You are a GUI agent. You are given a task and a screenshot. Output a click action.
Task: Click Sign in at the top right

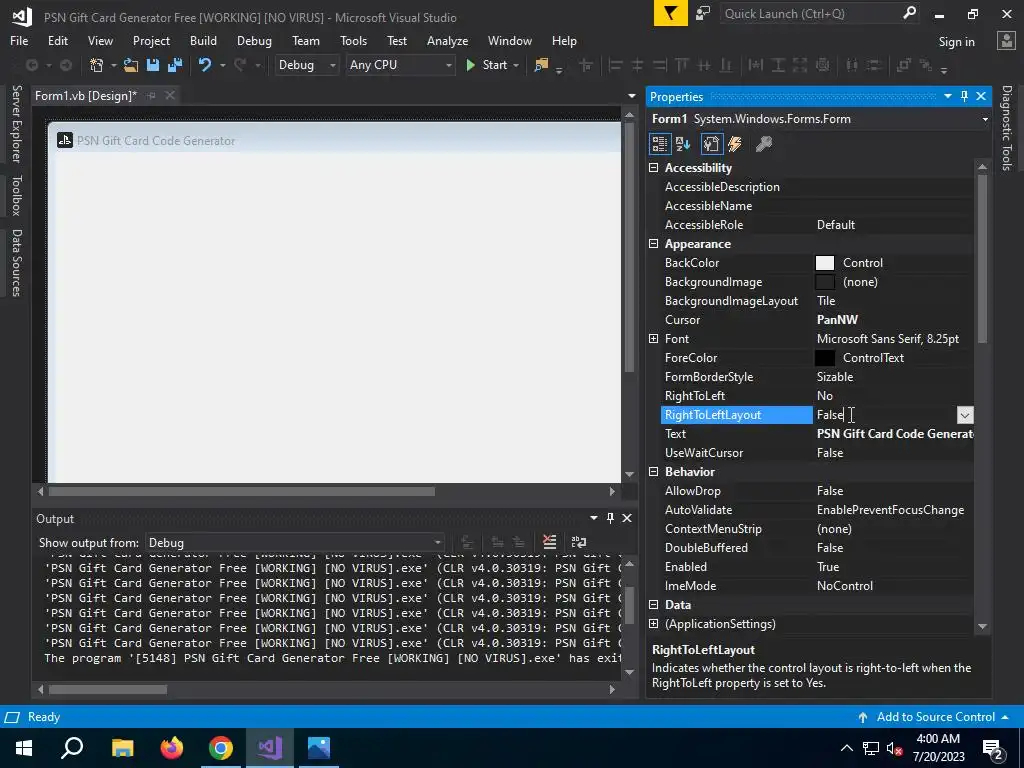click(x=957, y=41)
